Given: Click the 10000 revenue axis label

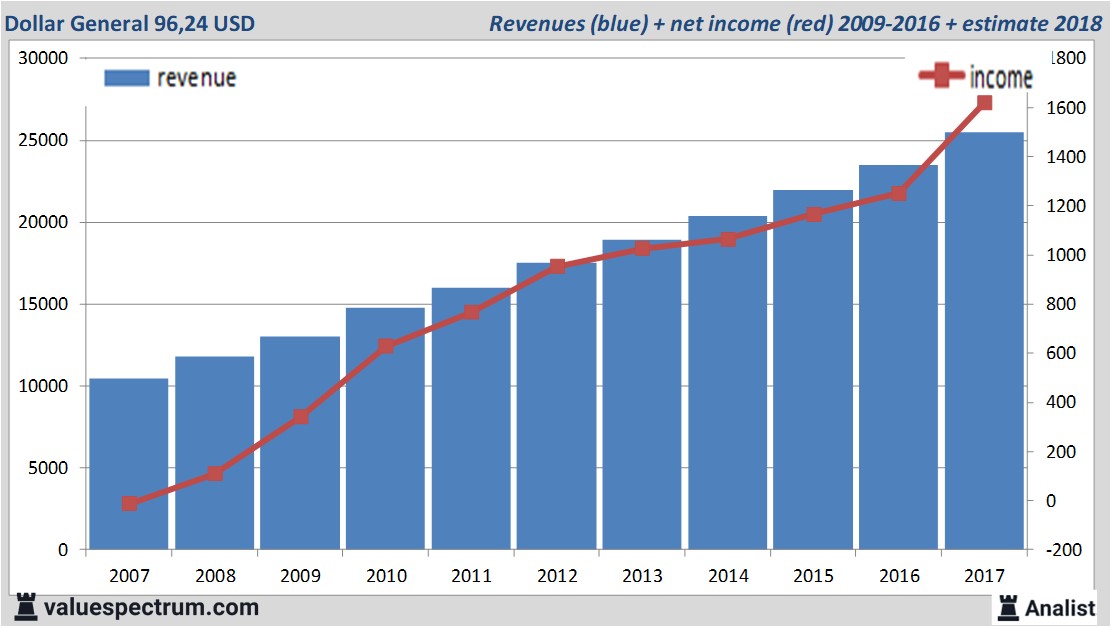Looking at the screenshot, I should click(x=43, y=386).
